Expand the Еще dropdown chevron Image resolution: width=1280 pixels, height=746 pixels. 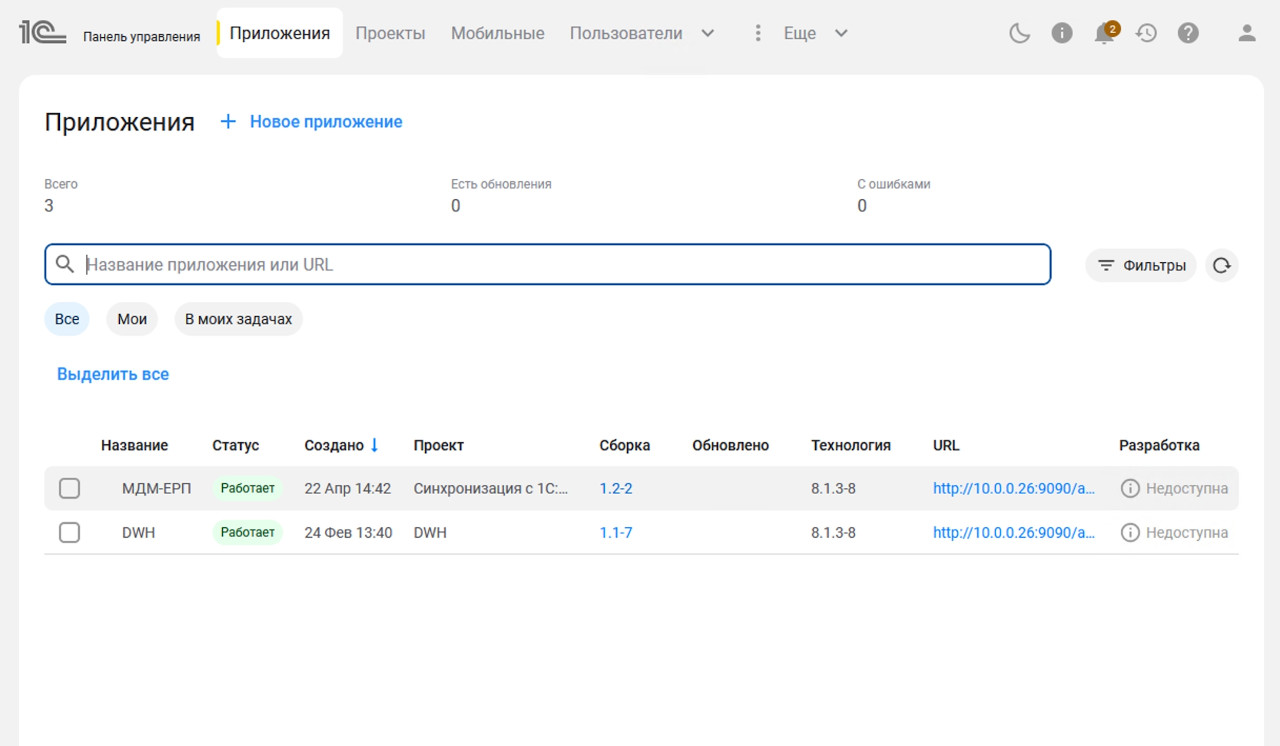tap(841, 33)
